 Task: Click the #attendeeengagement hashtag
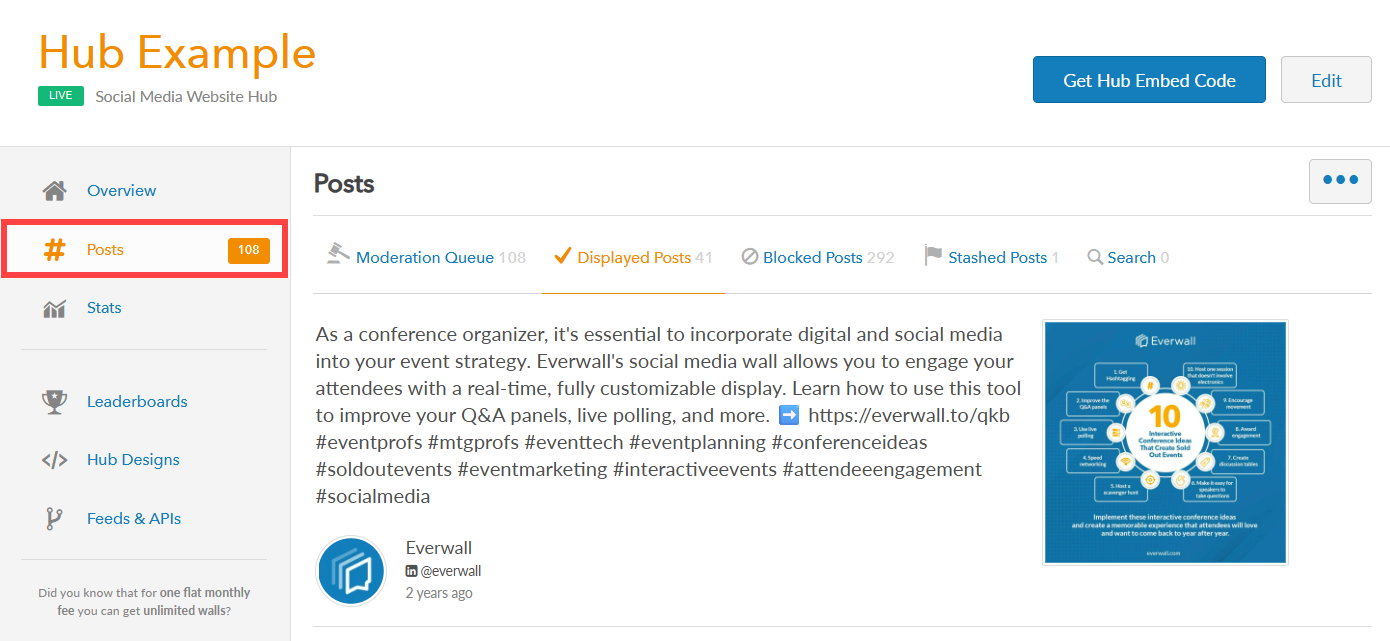pyautogui.click(x=882, y=469)
